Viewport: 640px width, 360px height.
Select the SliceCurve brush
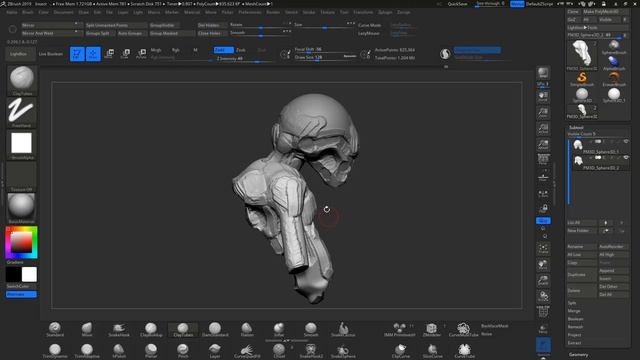point(432,351)
